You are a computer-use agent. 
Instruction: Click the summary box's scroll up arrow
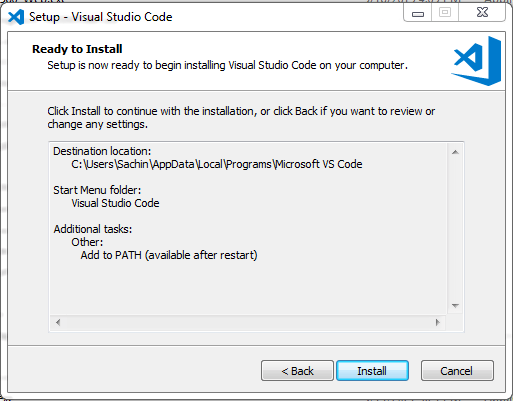coord(455,152)
